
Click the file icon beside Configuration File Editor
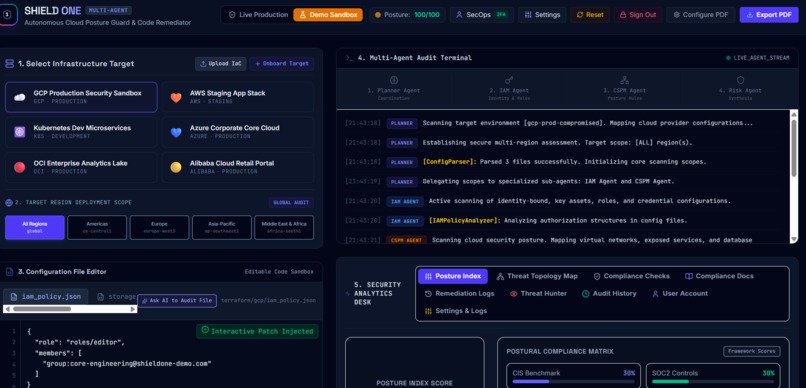[x=9, y=272]
